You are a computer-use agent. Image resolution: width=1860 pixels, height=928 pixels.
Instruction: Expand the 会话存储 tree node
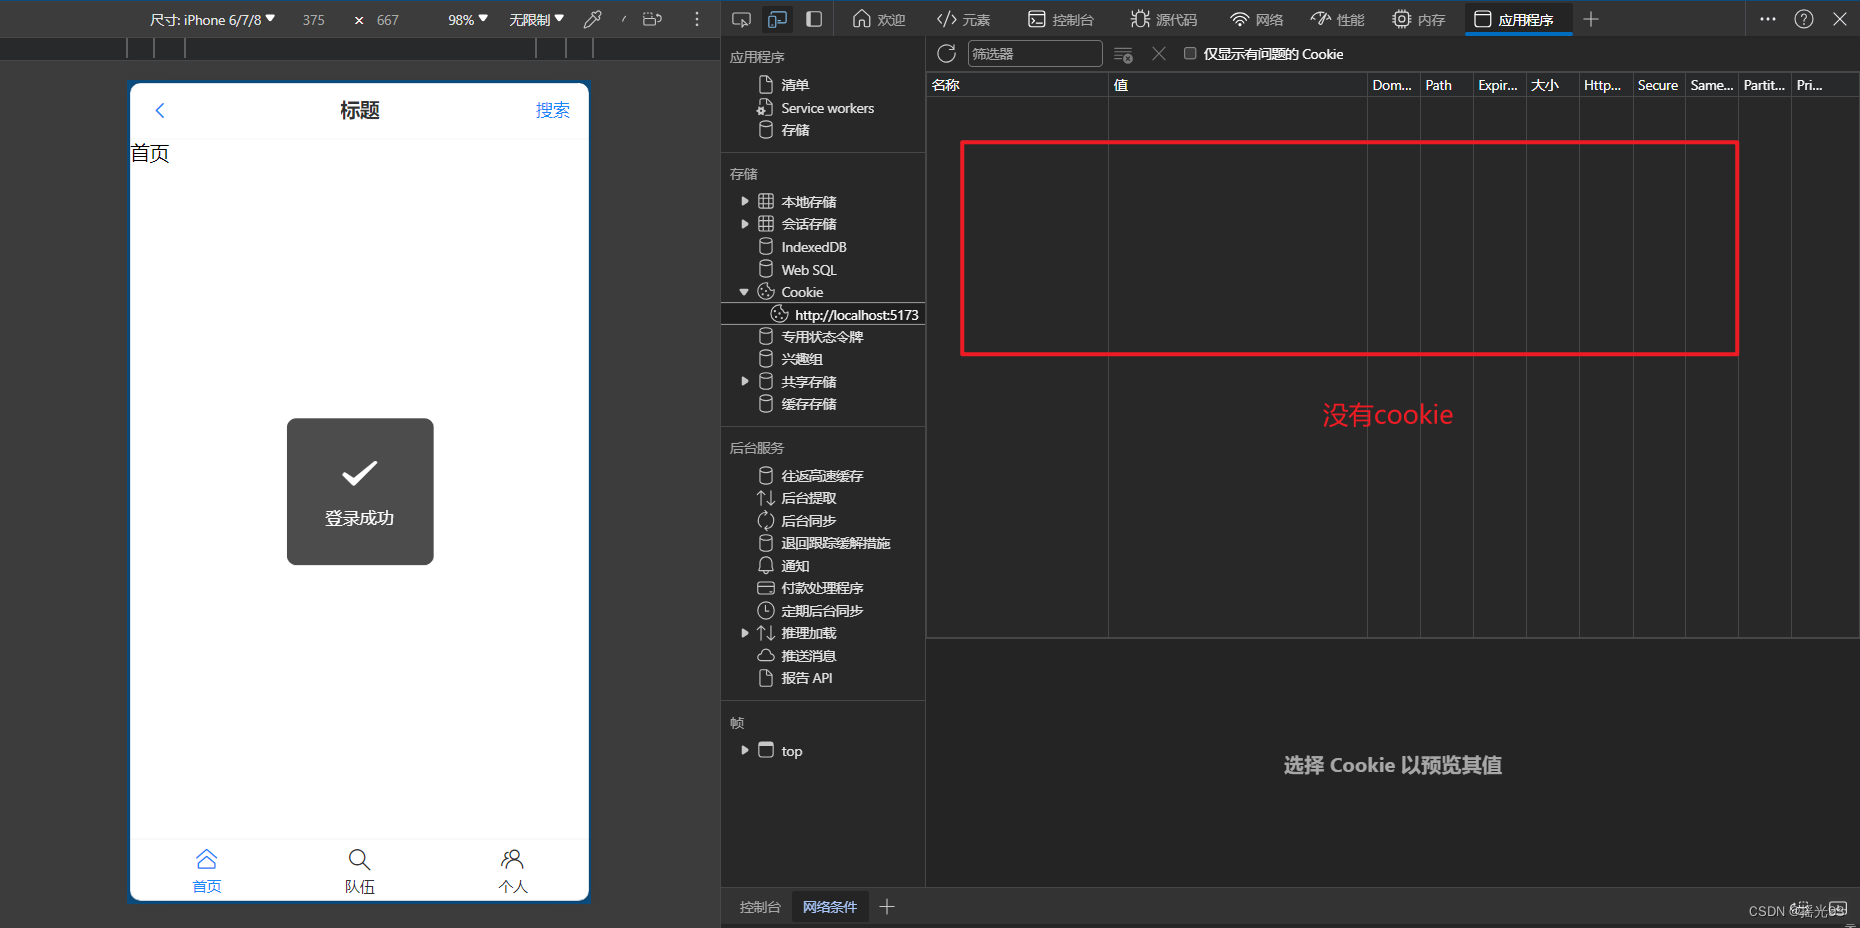745,224
